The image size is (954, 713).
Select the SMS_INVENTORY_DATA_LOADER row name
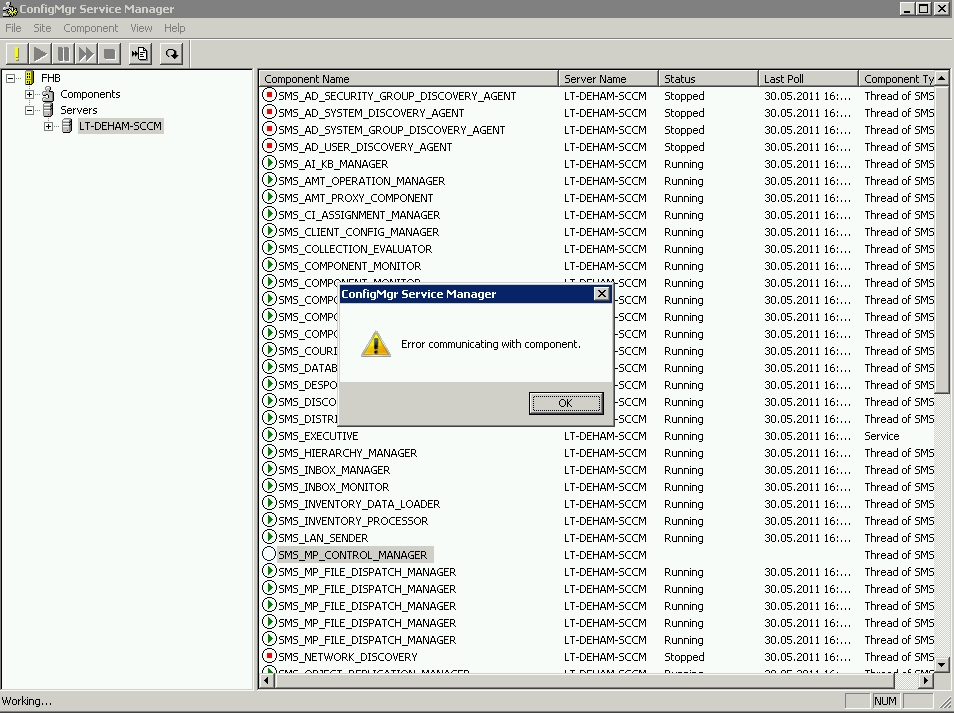click(x=359, y=504)
